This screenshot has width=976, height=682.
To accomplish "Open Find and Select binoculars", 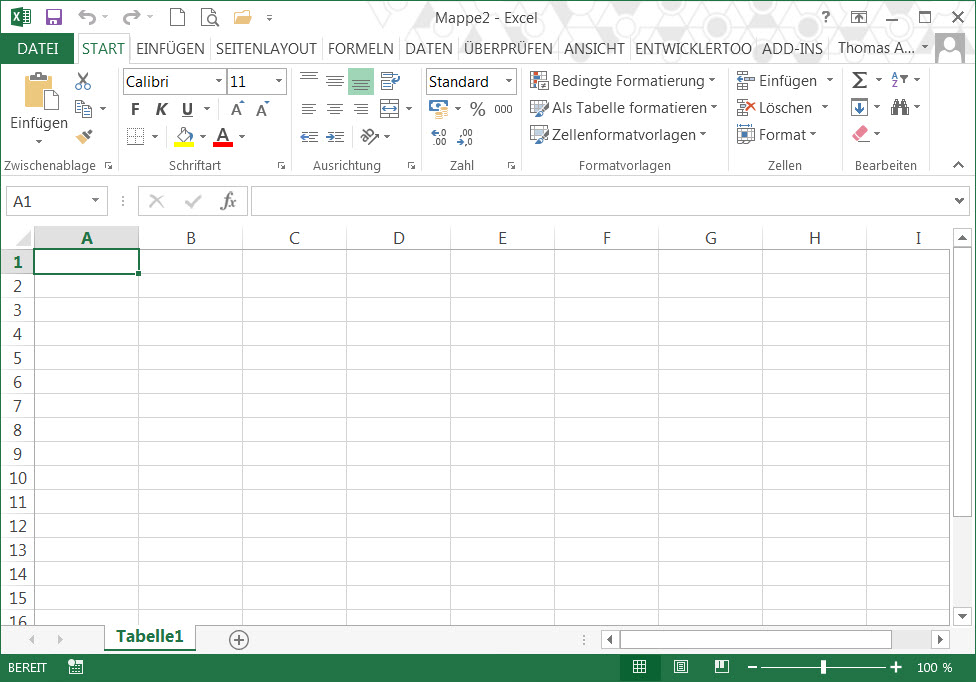I will pos(899,107).
